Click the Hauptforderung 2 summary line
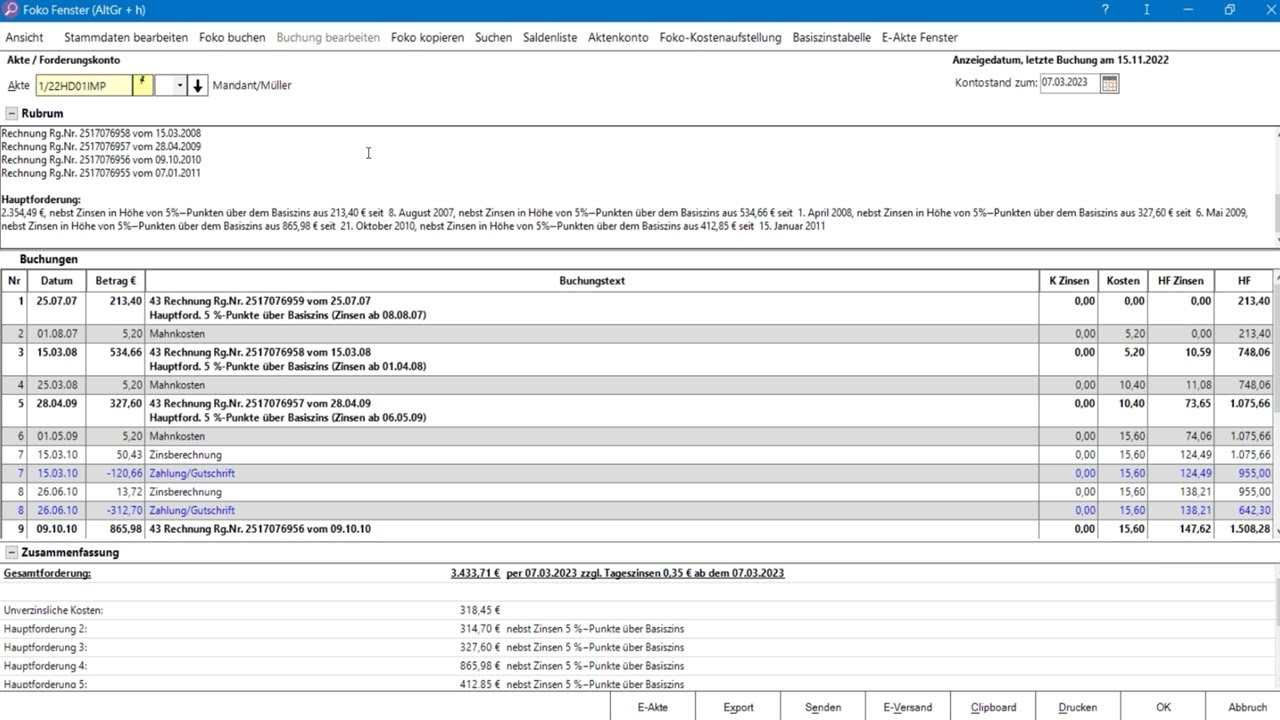This screenshot has height=720, width=1280. [x=637, y=629]
